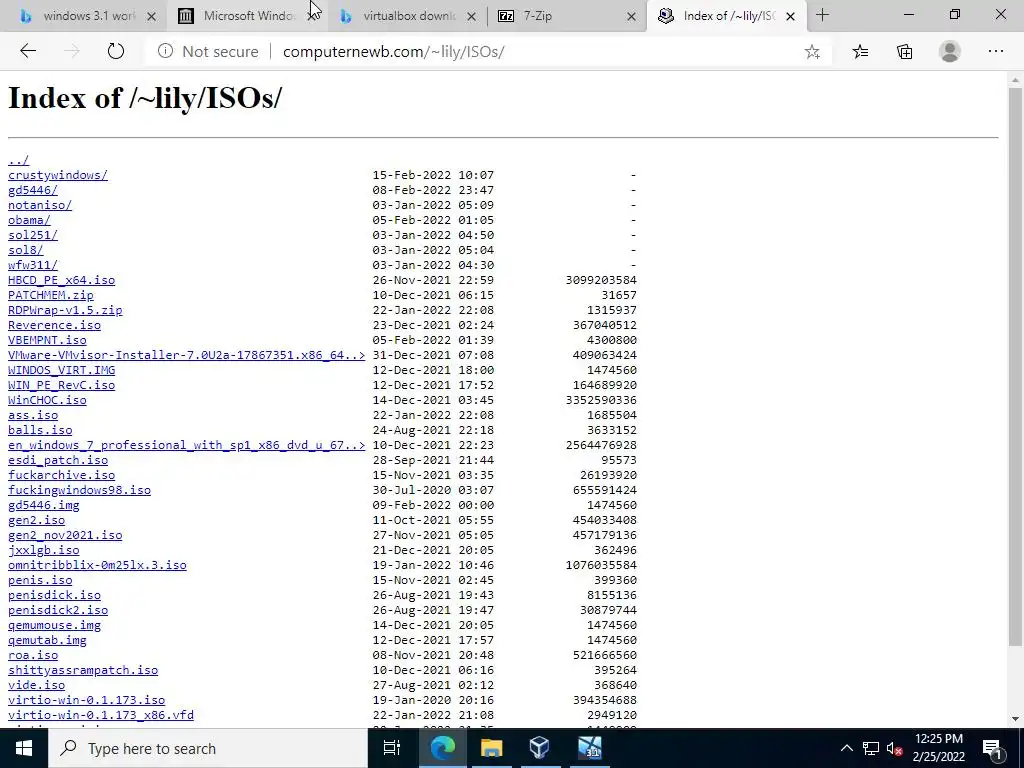Download jxxlgb.iso
The width and height of the screenshot is (1024, 768).
[43, 551]
